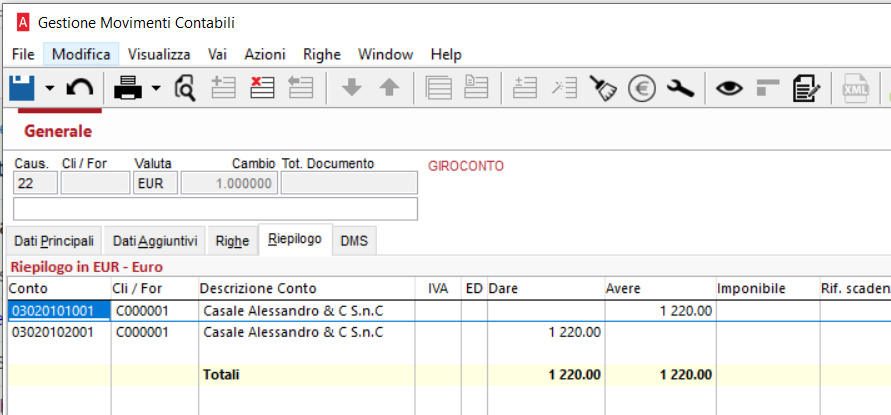Click the row icon with left arrow
This screenshot has height=415, width=891.
tap(301, 88)
